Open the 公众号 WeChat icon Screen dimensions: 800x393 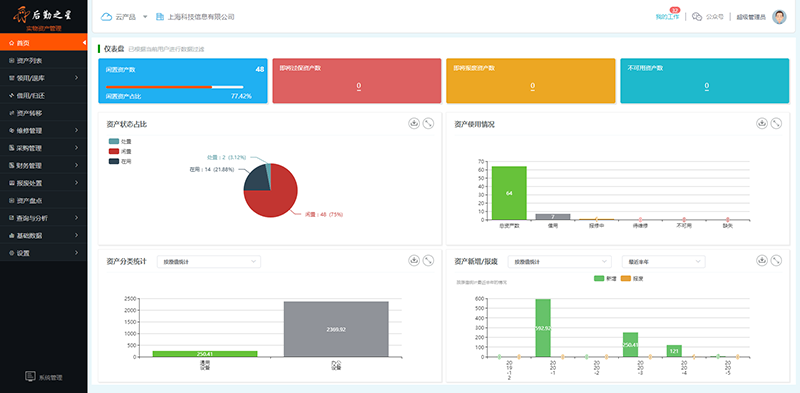(697, 17)
